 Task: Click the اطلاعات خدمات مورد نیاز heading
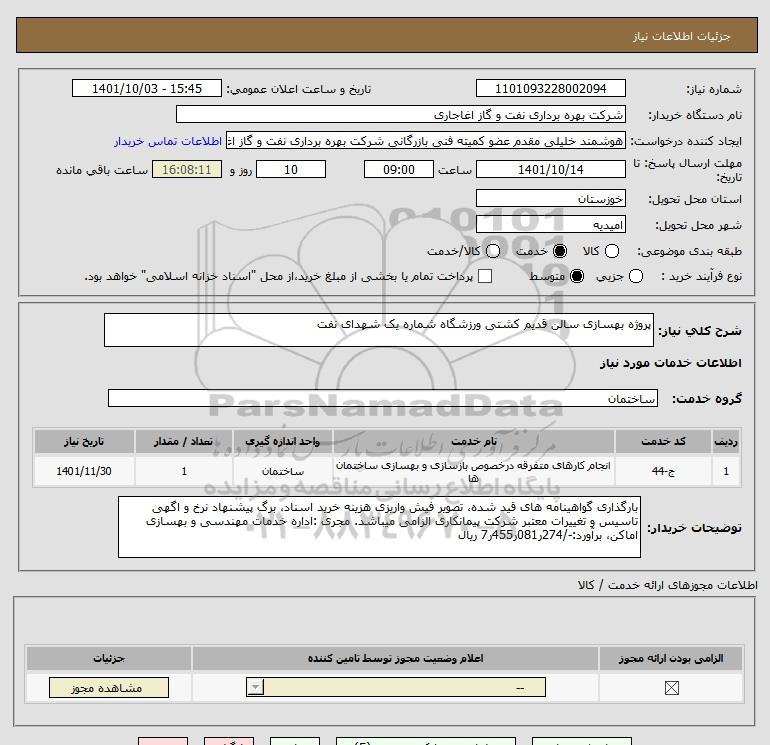(670, 363)
